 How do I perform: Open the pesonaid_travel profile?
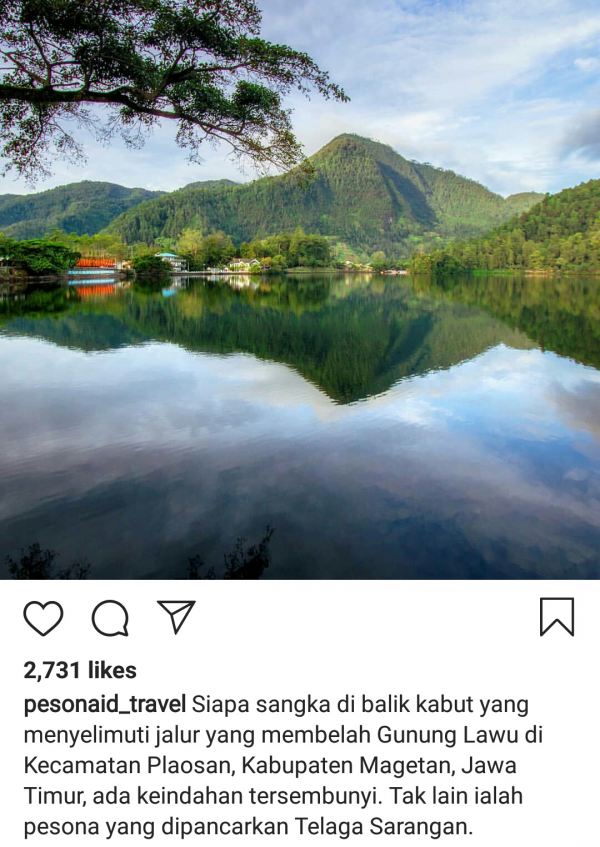pyautogui.click(x=105, y=704)
